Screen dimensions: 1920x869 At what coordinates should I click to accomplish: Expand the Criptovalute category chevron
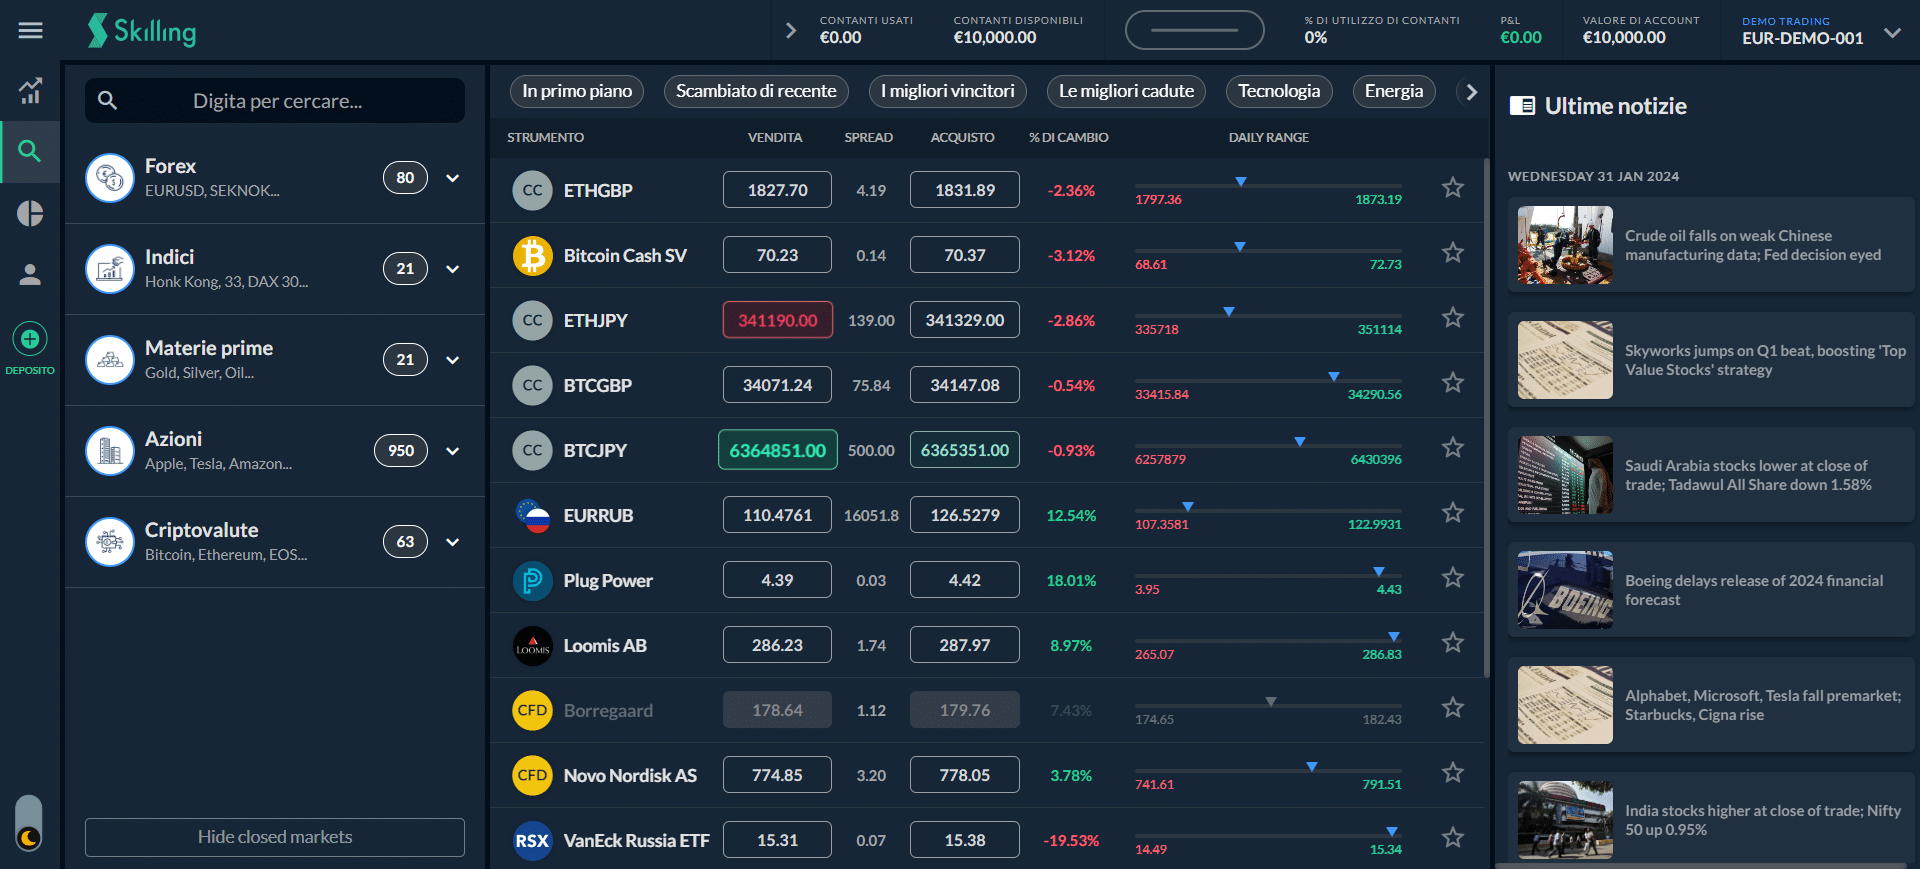[x=453, y=542]
